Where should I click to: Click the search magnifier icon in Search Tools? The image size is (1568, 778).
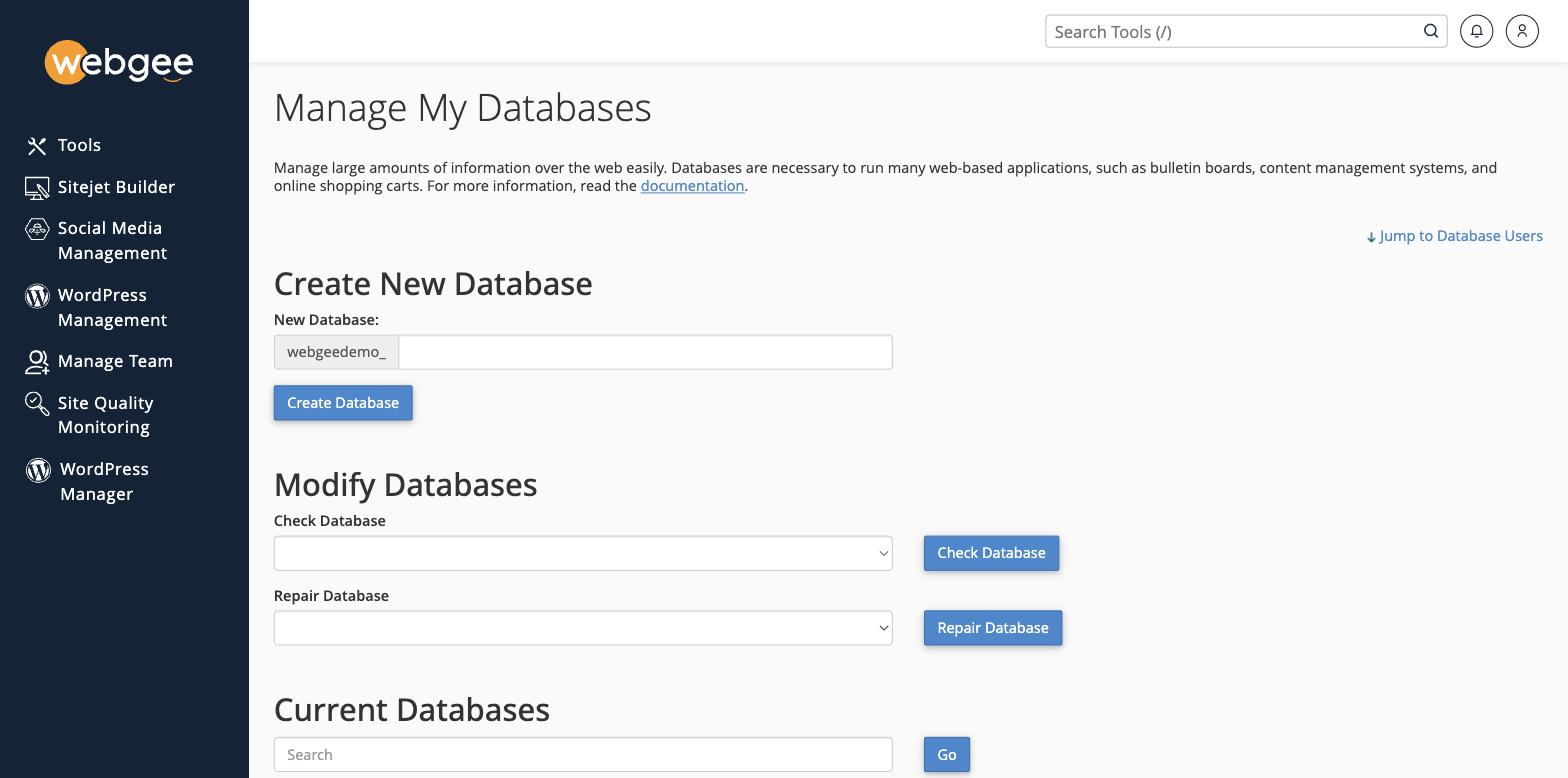[1431, 31]
